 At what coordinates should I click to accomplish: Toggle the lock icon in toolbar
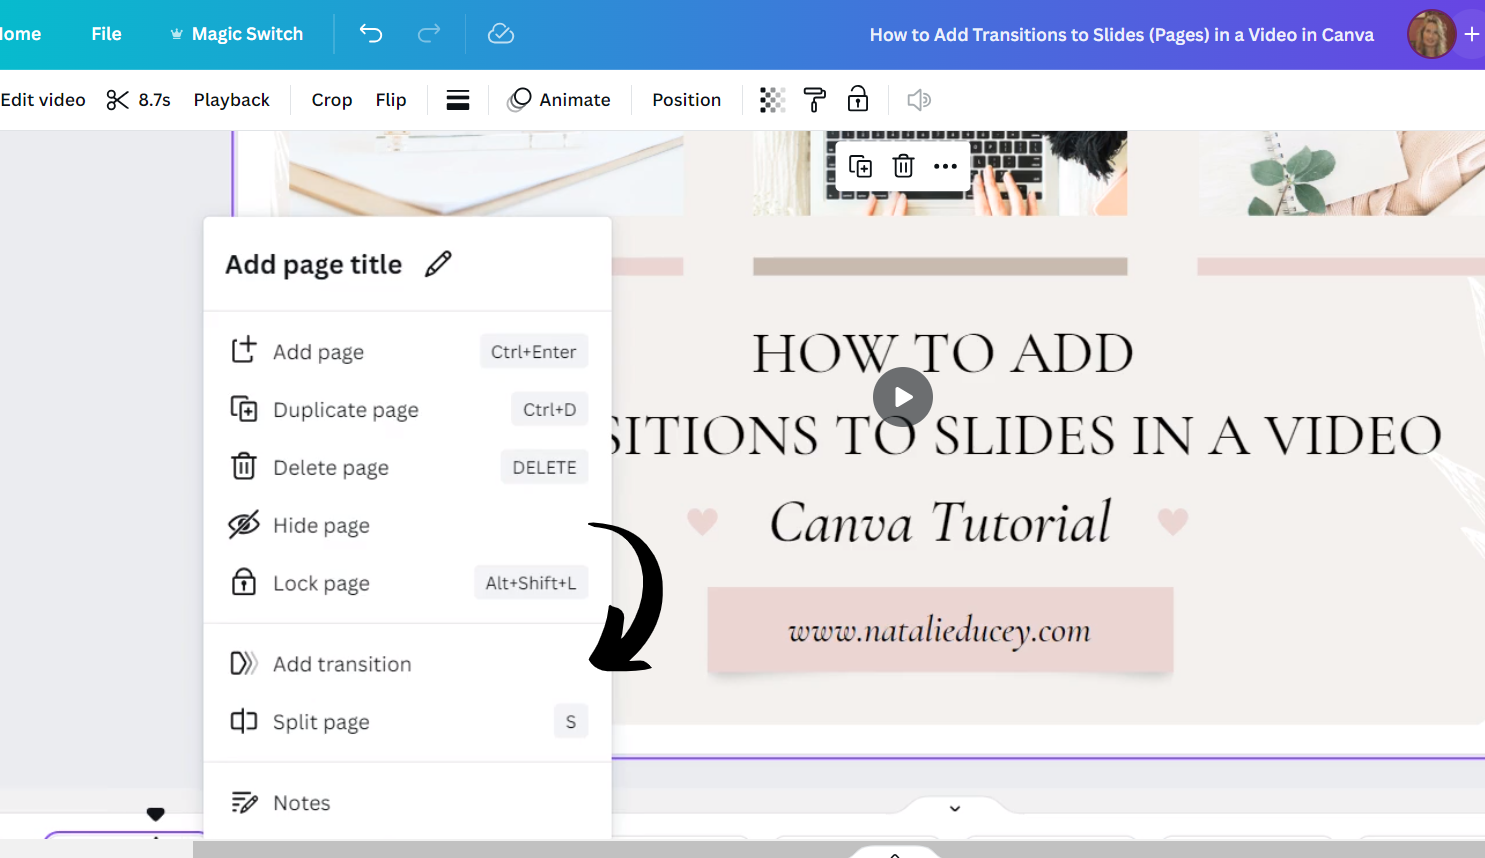point(858,99)
